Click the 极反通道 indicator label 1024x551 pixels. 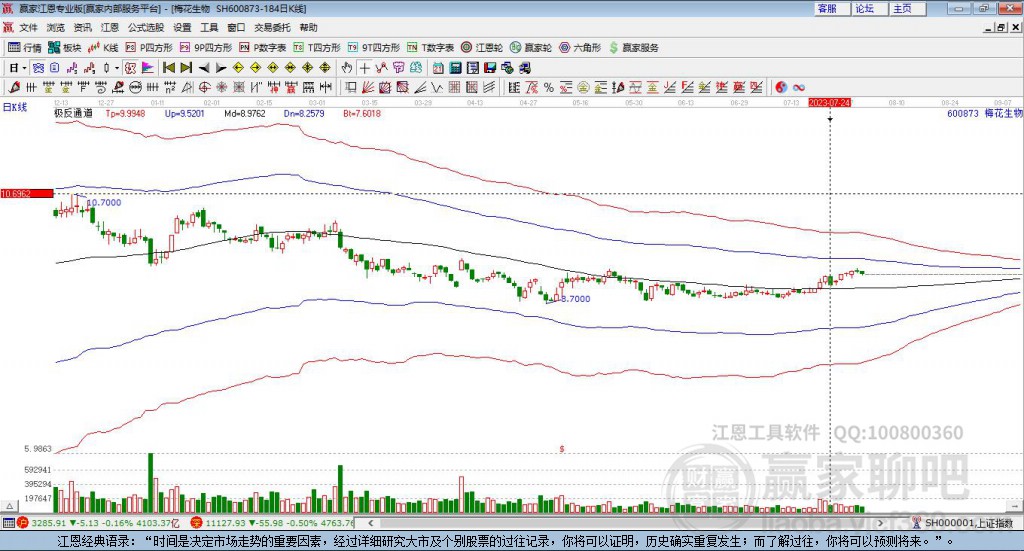pos(73,113)
